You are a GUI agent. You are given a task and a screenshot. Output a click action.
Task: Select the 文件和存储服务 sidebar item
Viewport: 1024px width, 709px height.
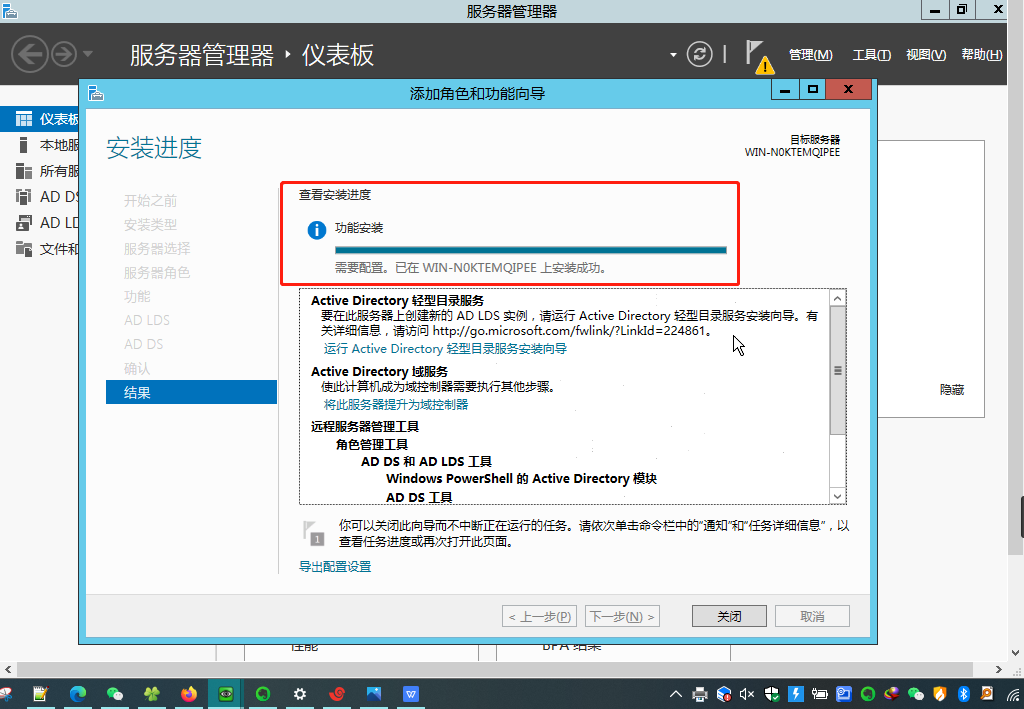[x=40, y=249]
